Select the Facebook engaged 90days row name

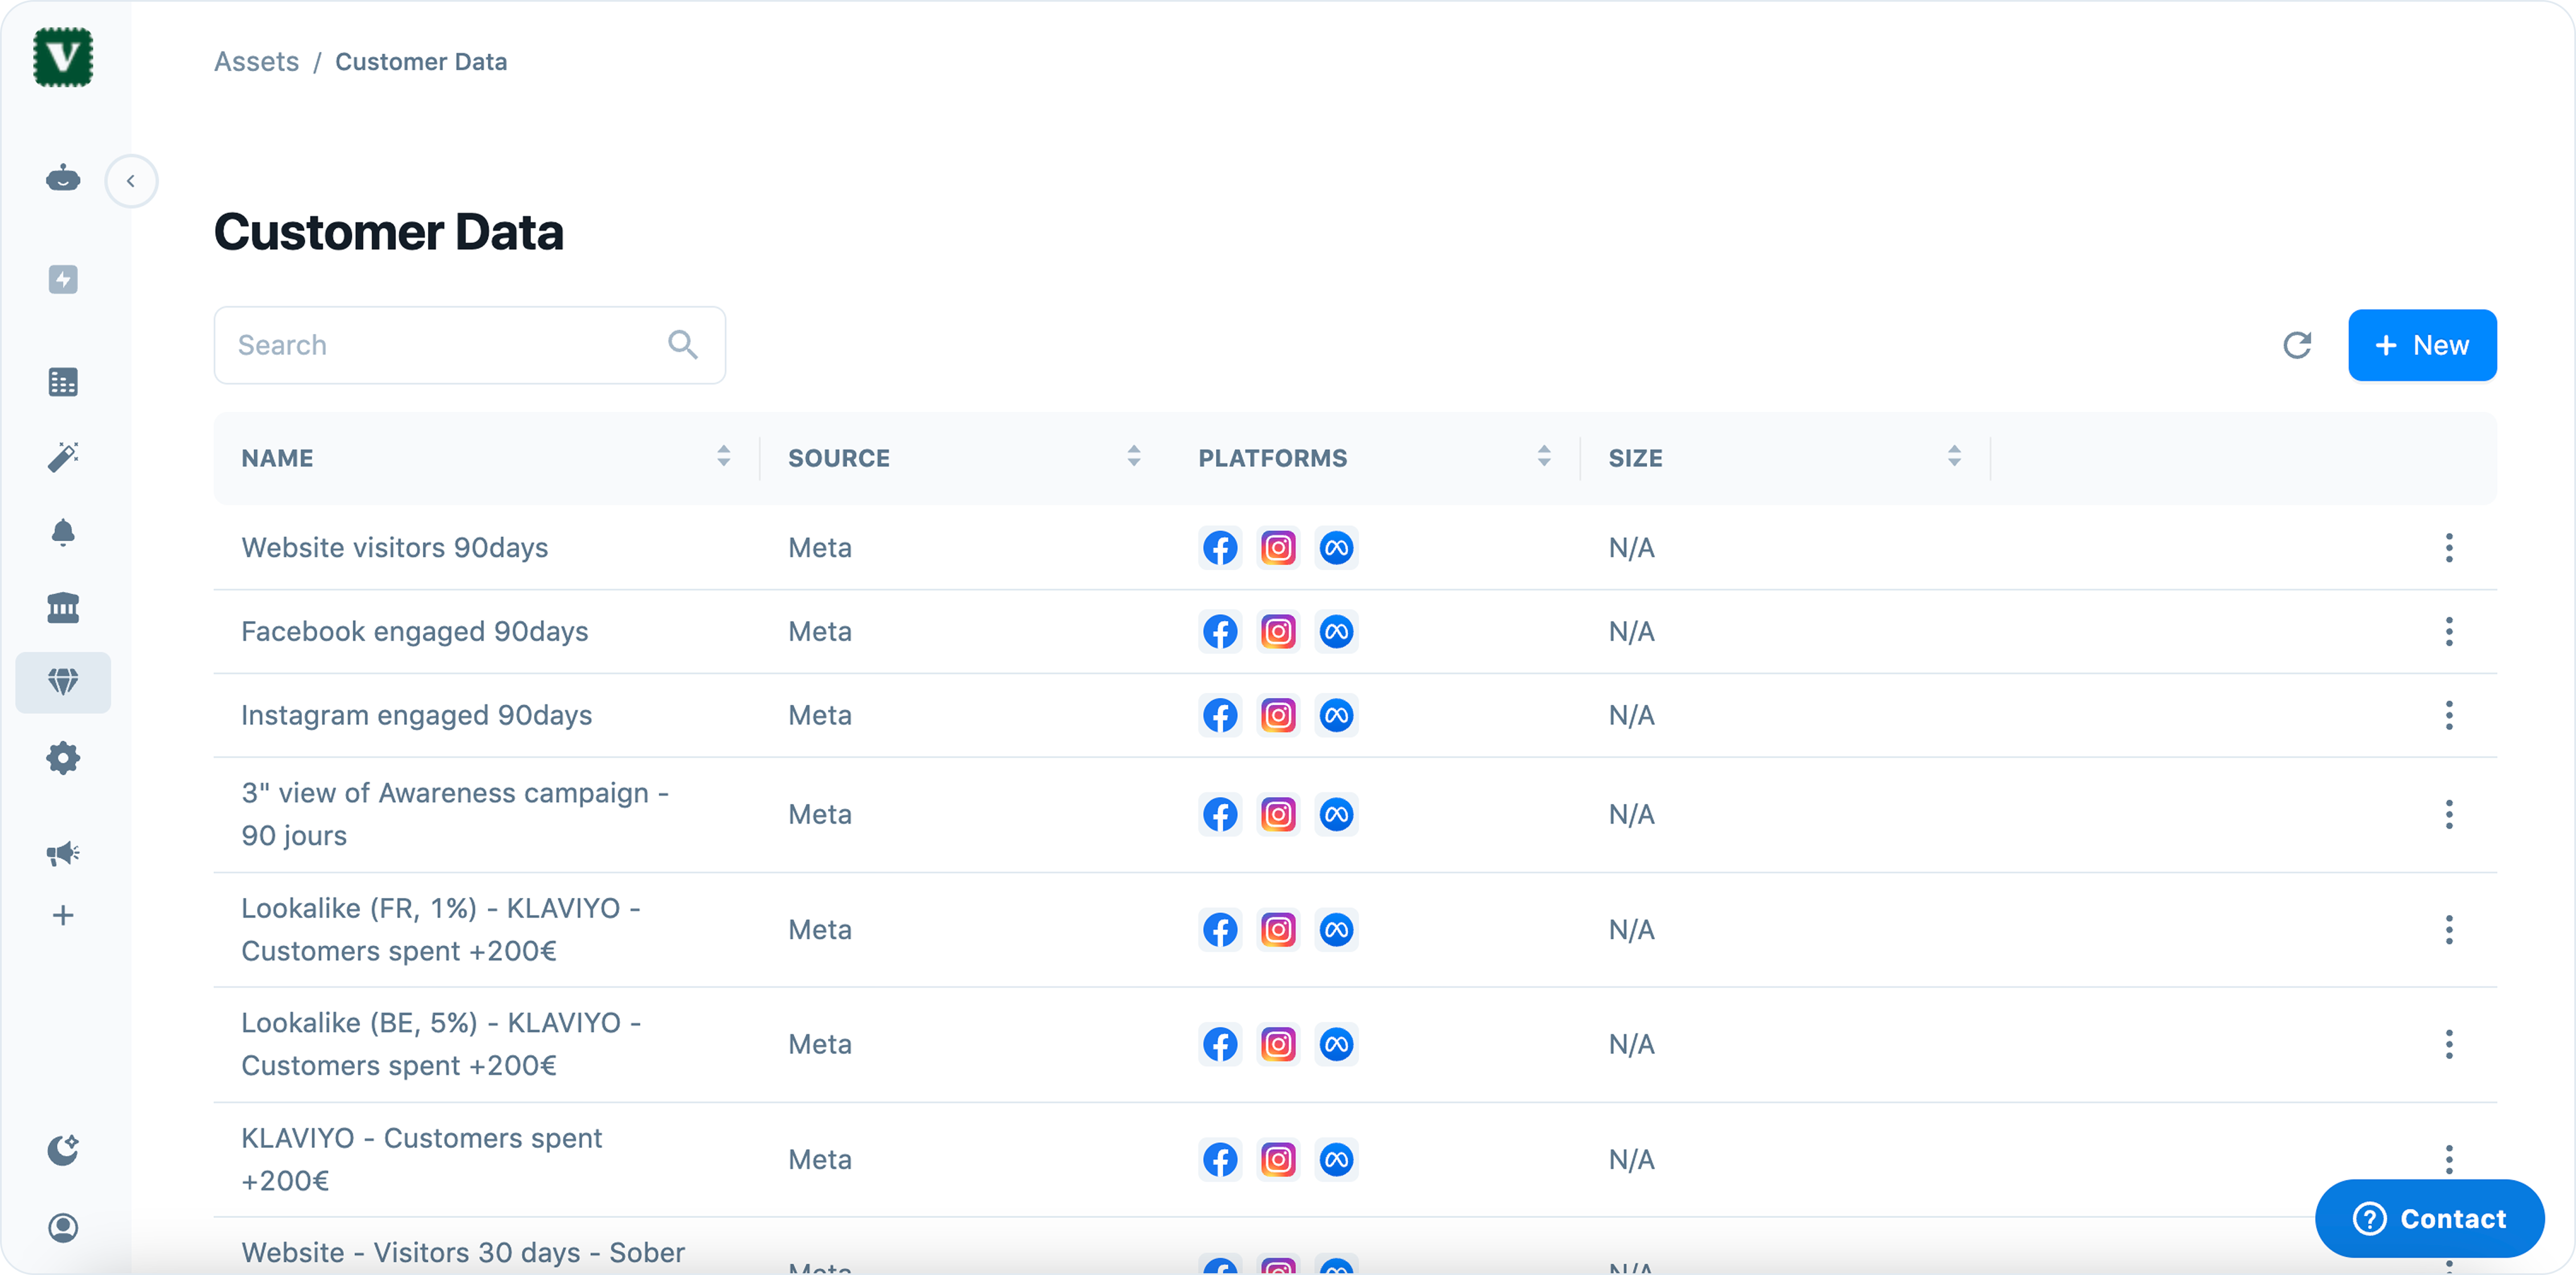[415, 632]
